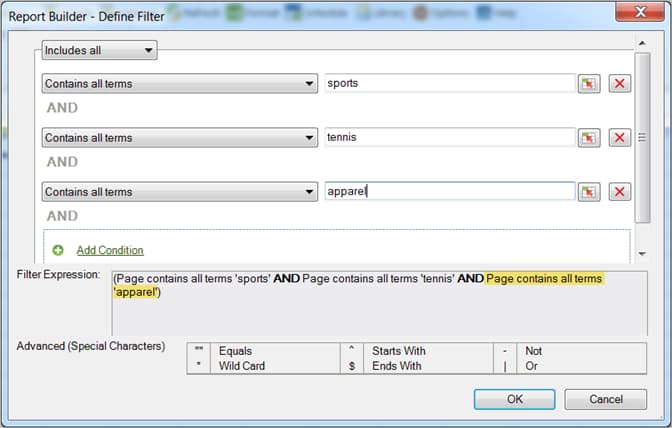Click the Starts With special character entry
672x428 pixels.
click(x=399, y=351)
